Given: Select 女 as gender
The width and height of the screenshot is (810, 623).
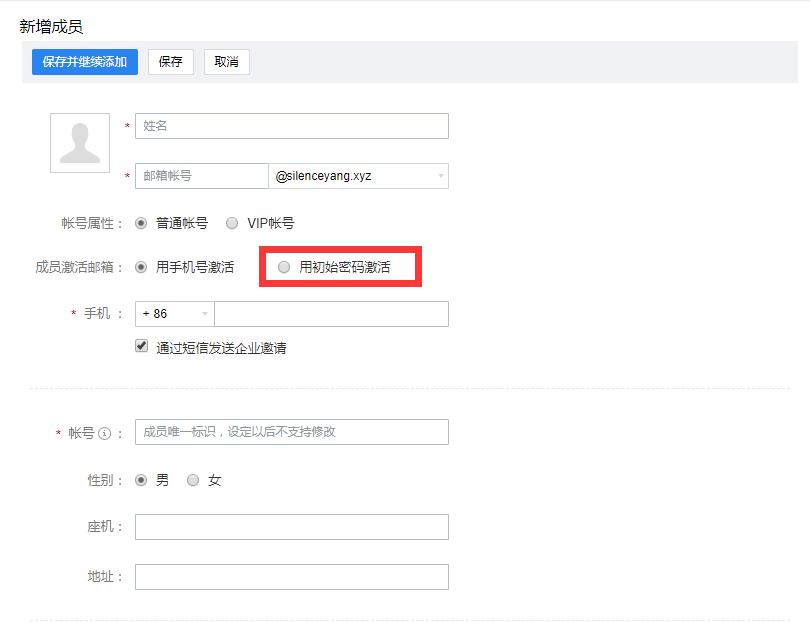Looking at the screenshot, I should 192,480.
